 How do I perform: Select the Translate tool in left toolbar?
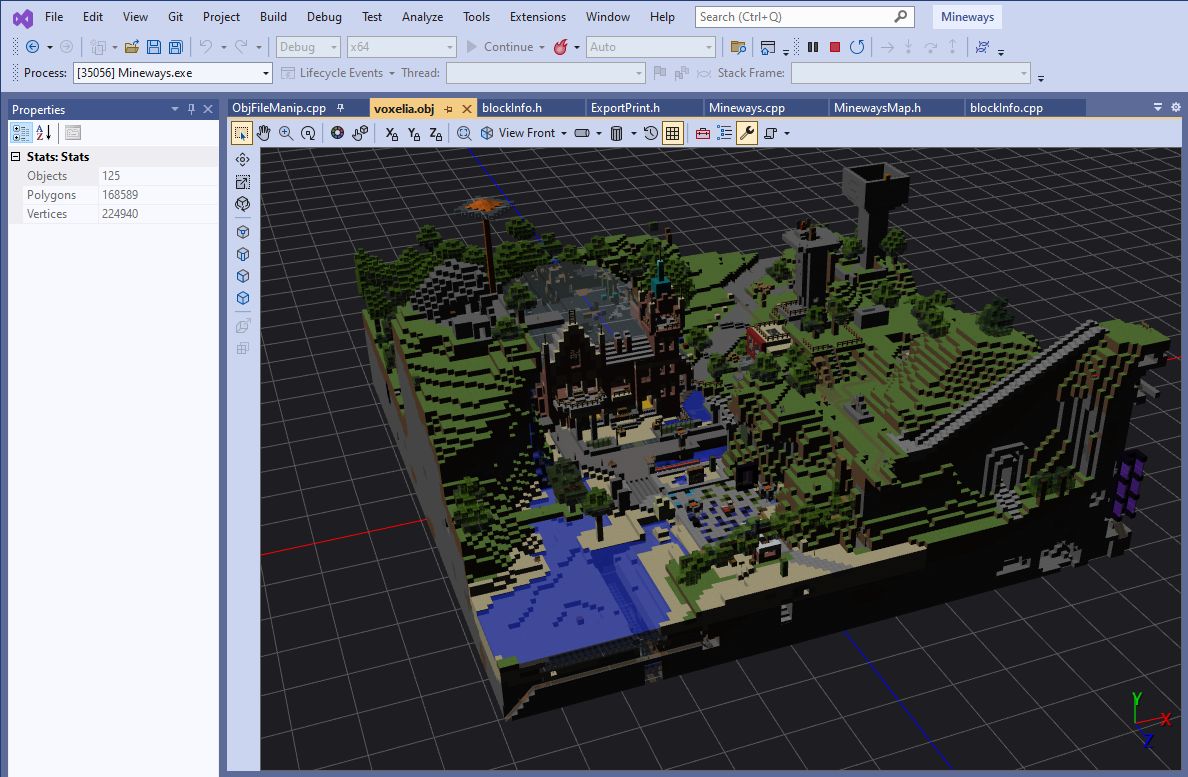pos(242,160)
